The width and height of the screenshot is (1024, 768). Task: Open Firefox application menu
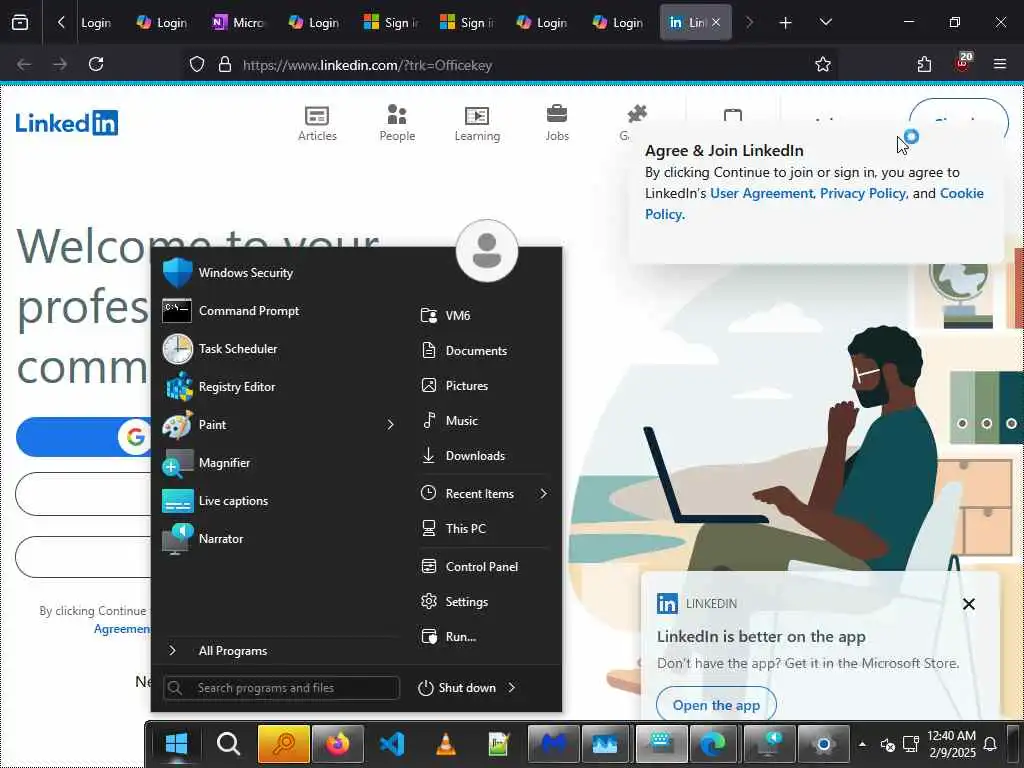coord(1000,64)
